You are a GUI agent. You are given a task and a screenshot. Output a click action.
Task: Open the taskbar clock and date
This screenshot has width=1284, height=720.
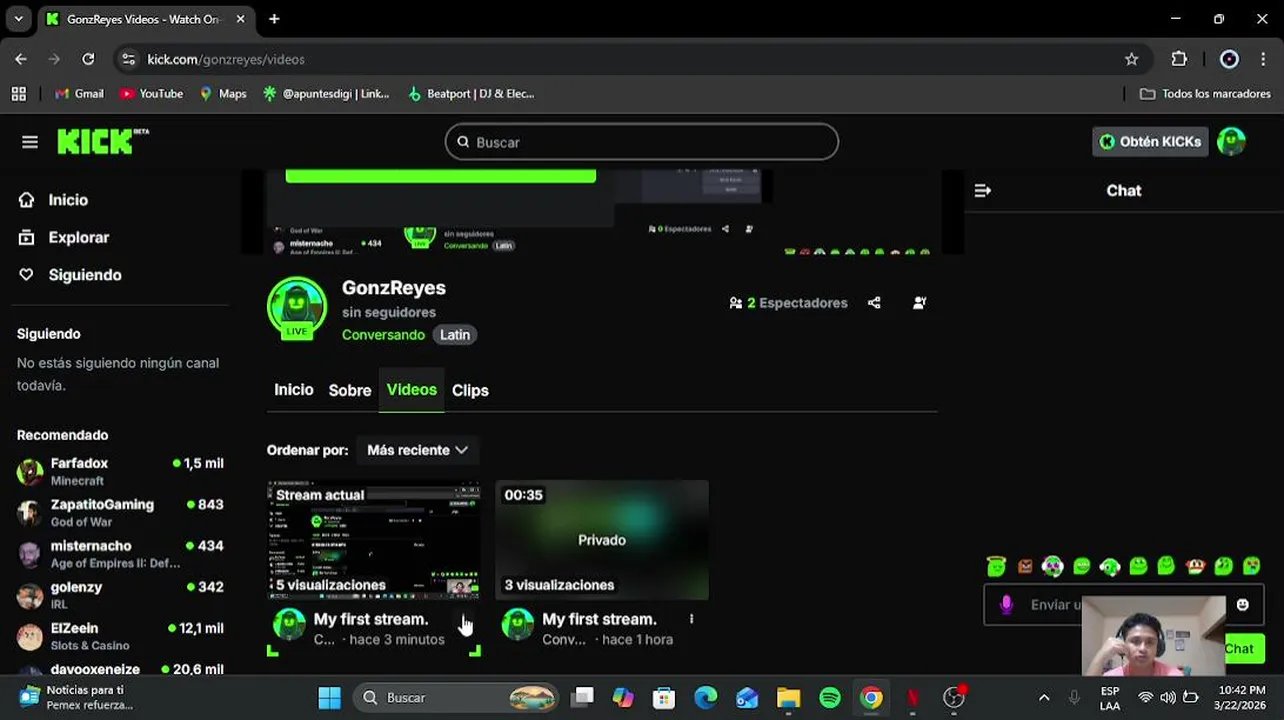1241,697
